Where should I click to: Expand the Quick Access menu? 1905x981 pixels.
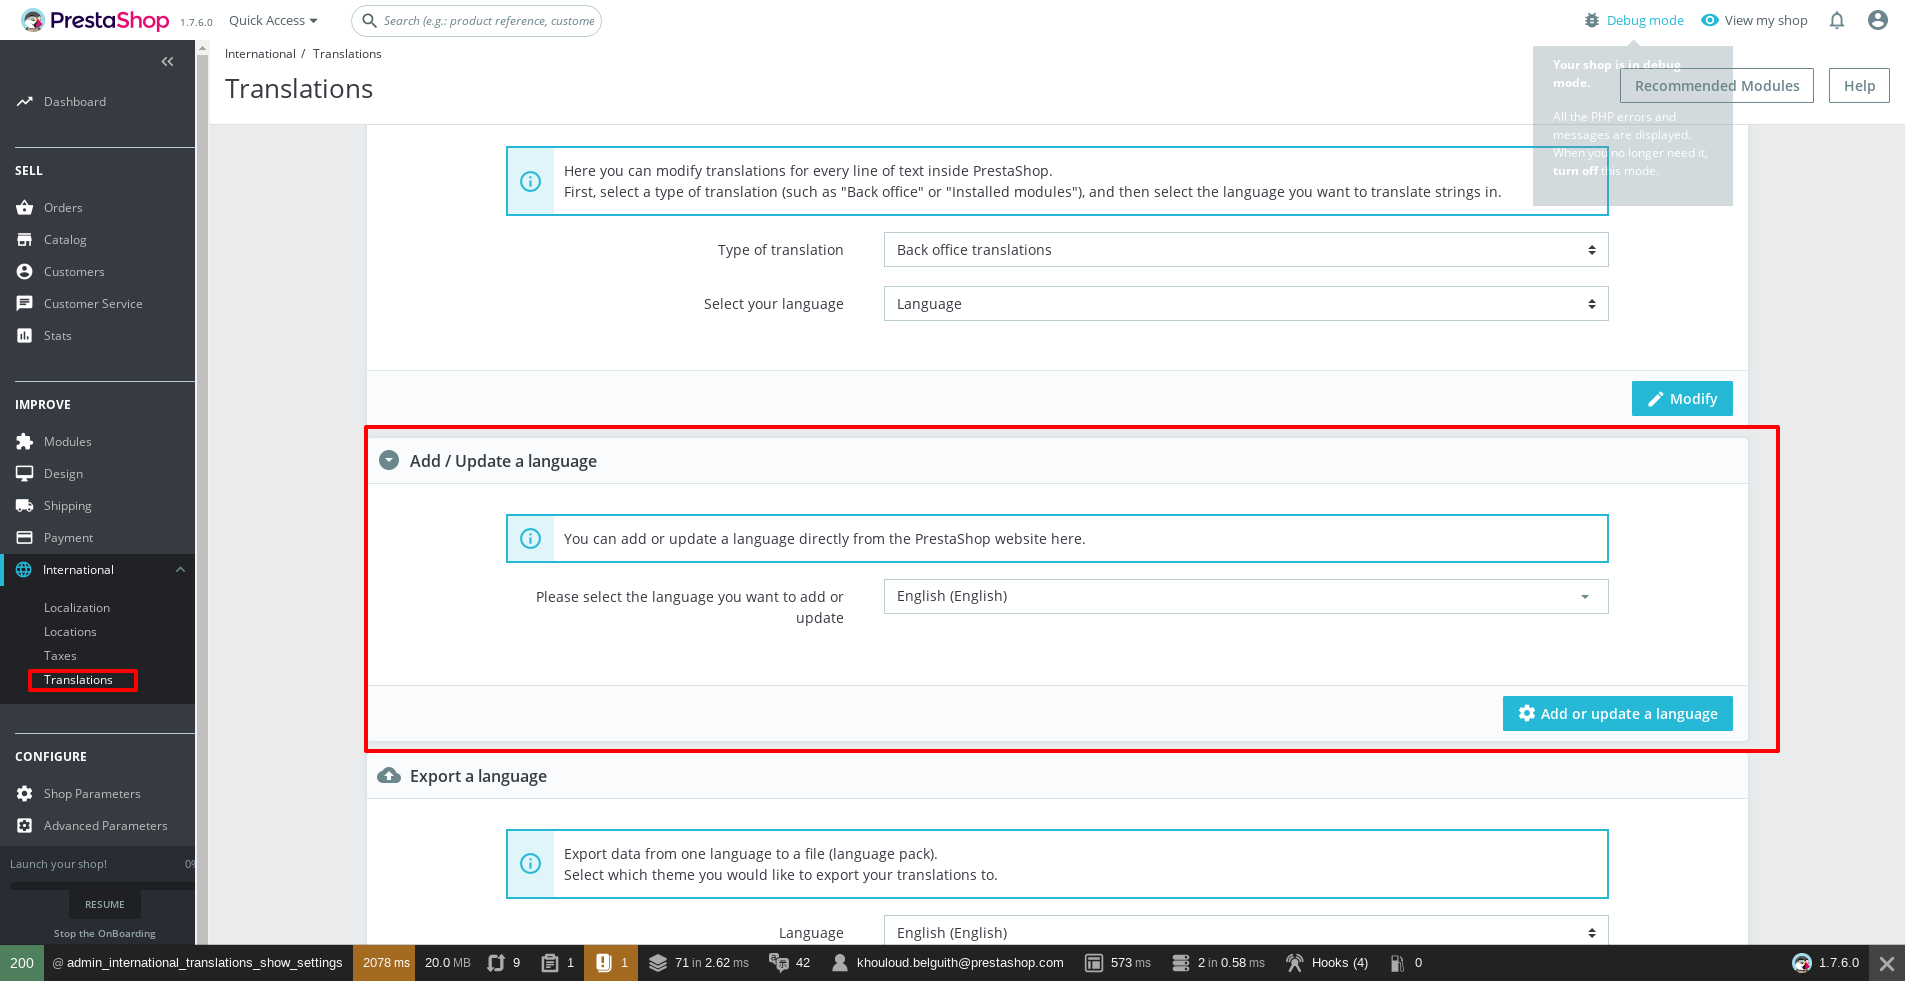(x=272, y=20)
